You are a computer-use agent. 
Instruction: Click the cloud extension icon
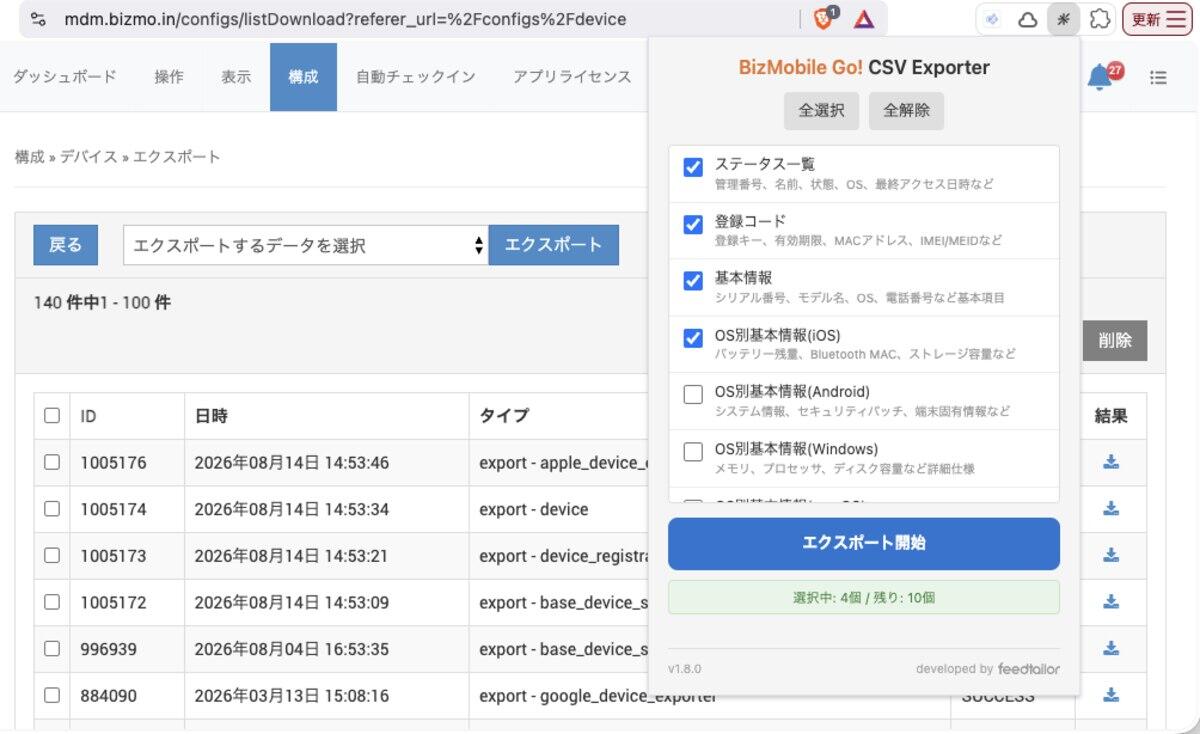1027,19
